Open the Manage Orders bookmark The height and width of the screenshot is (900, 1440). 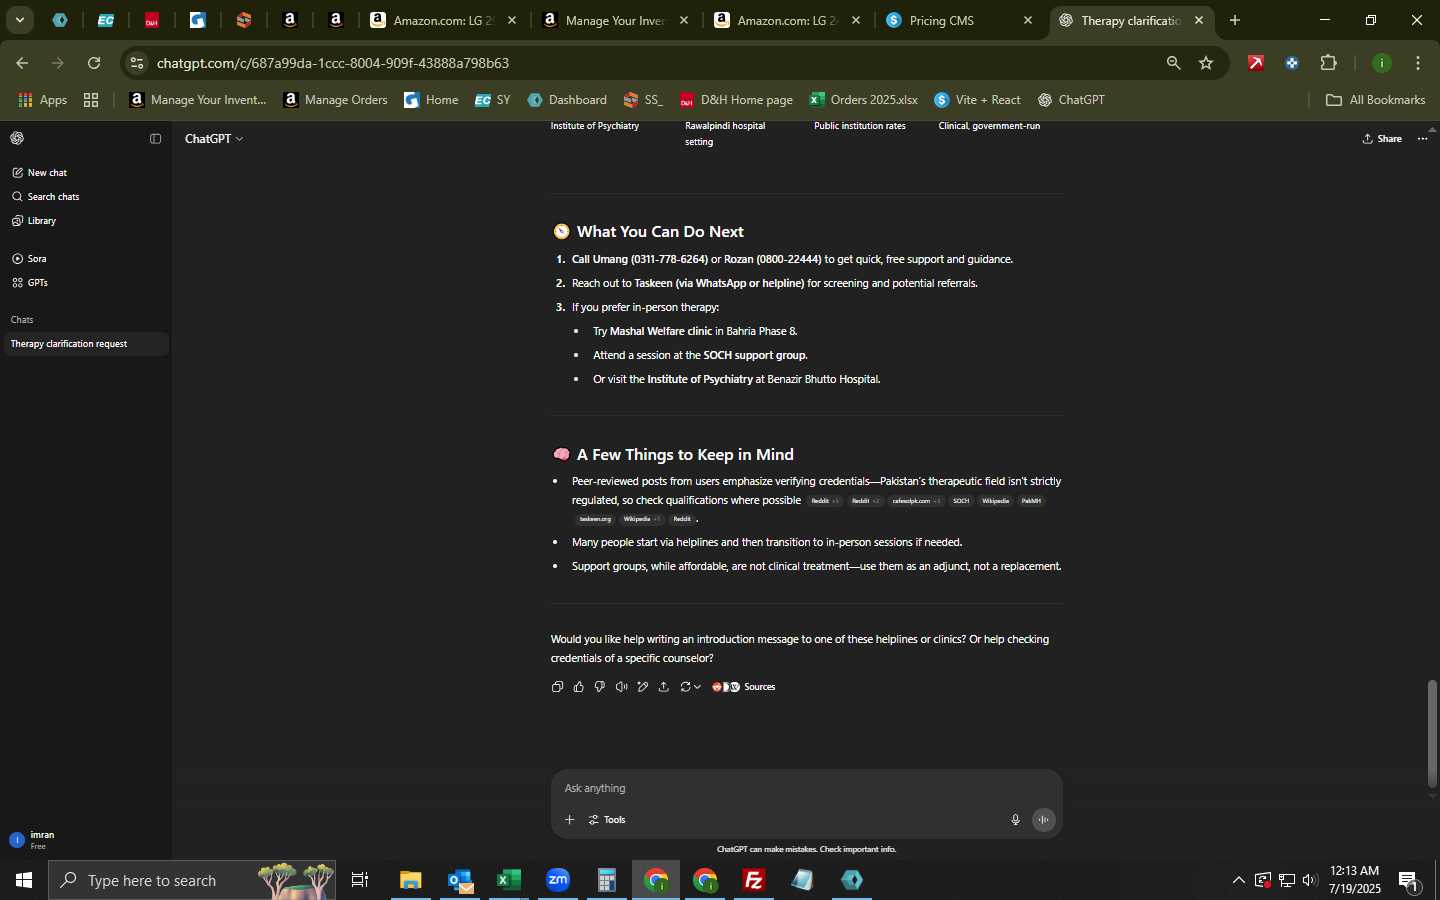click(335, 100)
